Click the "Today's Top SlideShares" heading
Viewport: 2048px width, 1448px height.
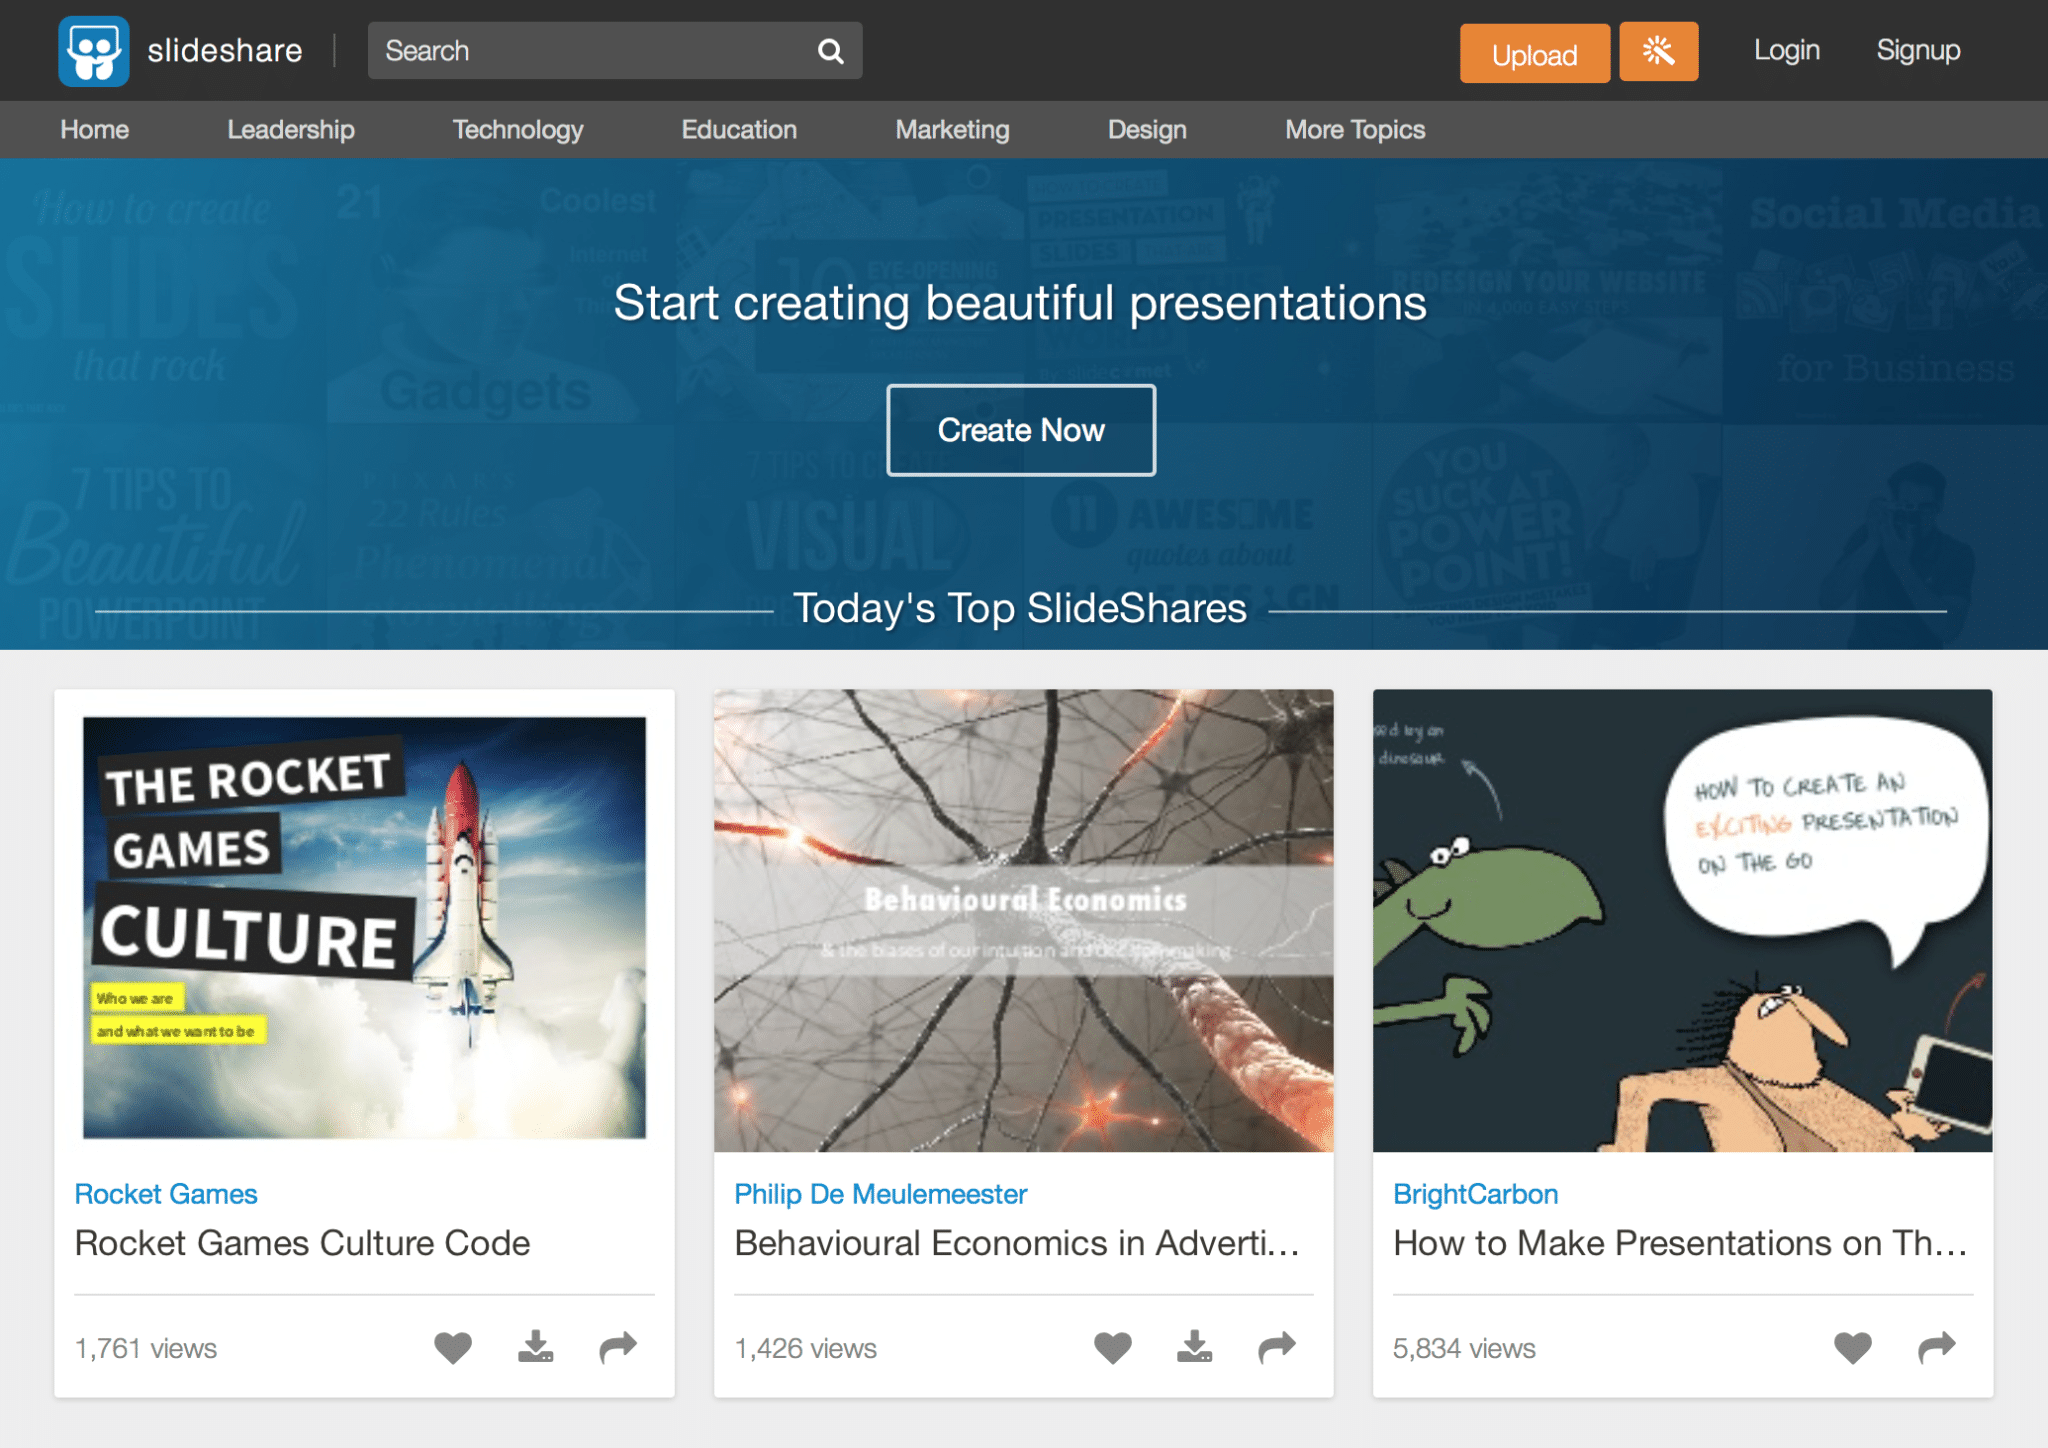[x=1020, y=608]
